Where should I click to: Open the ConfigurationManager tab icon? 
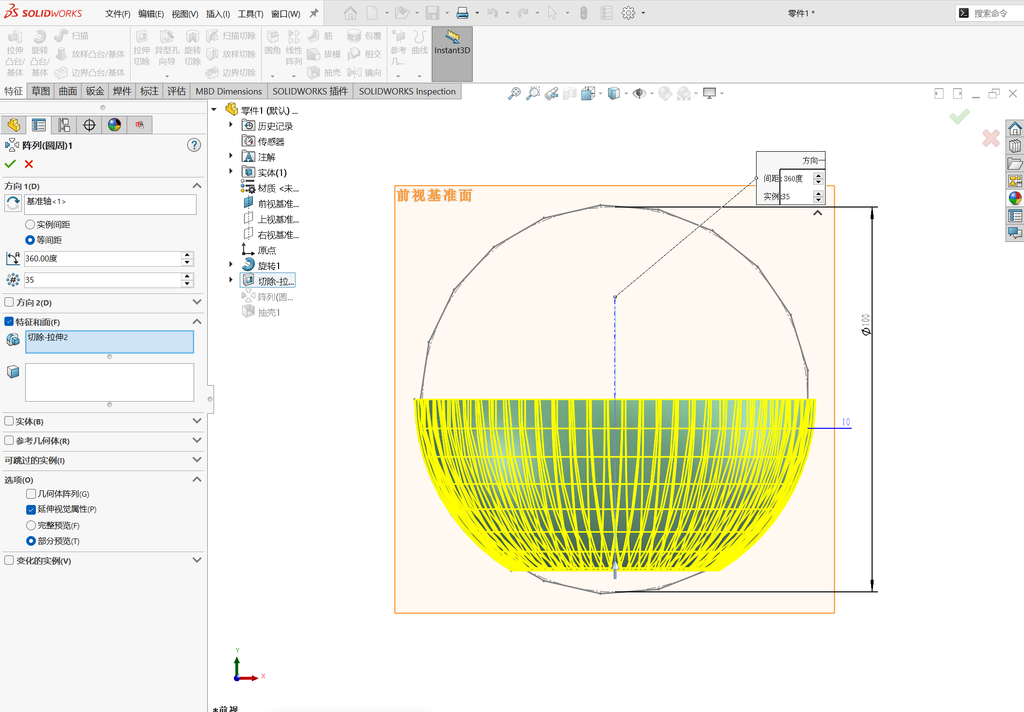[x=64, y=125]
